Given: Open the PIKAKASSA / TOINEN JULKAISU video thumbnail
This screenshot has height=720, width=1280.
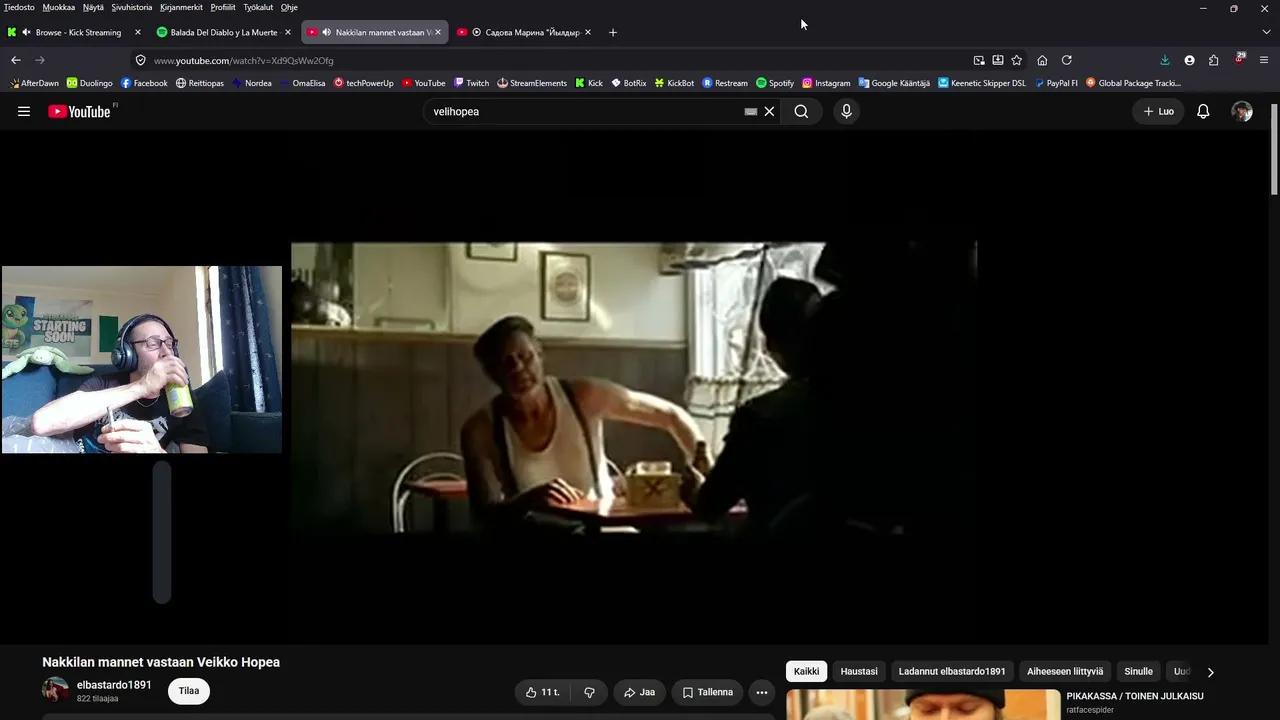Looking at the screenshot, I should [x=923, y=704].
